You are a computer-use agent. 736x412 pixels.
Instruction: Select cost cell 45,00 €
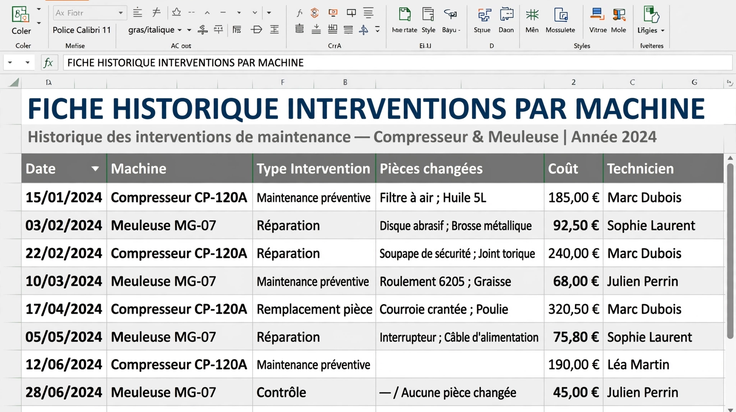574,392
